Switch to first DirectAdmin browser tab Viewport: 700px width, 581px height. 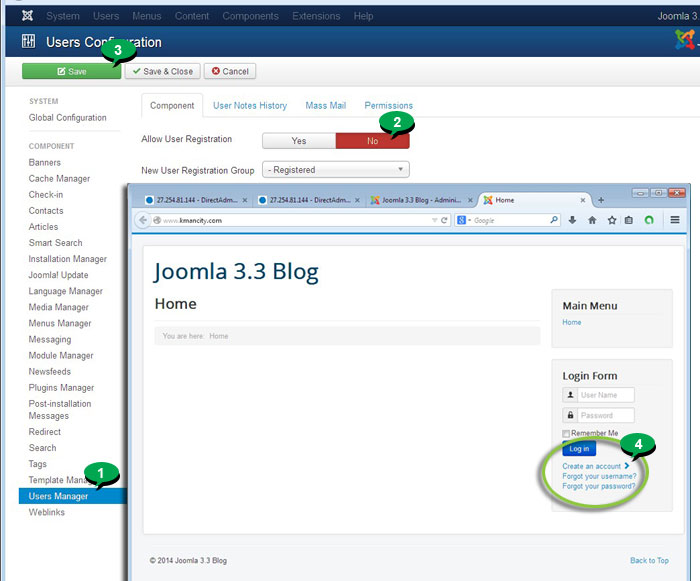pyautogui.click(x=195, y=200)
